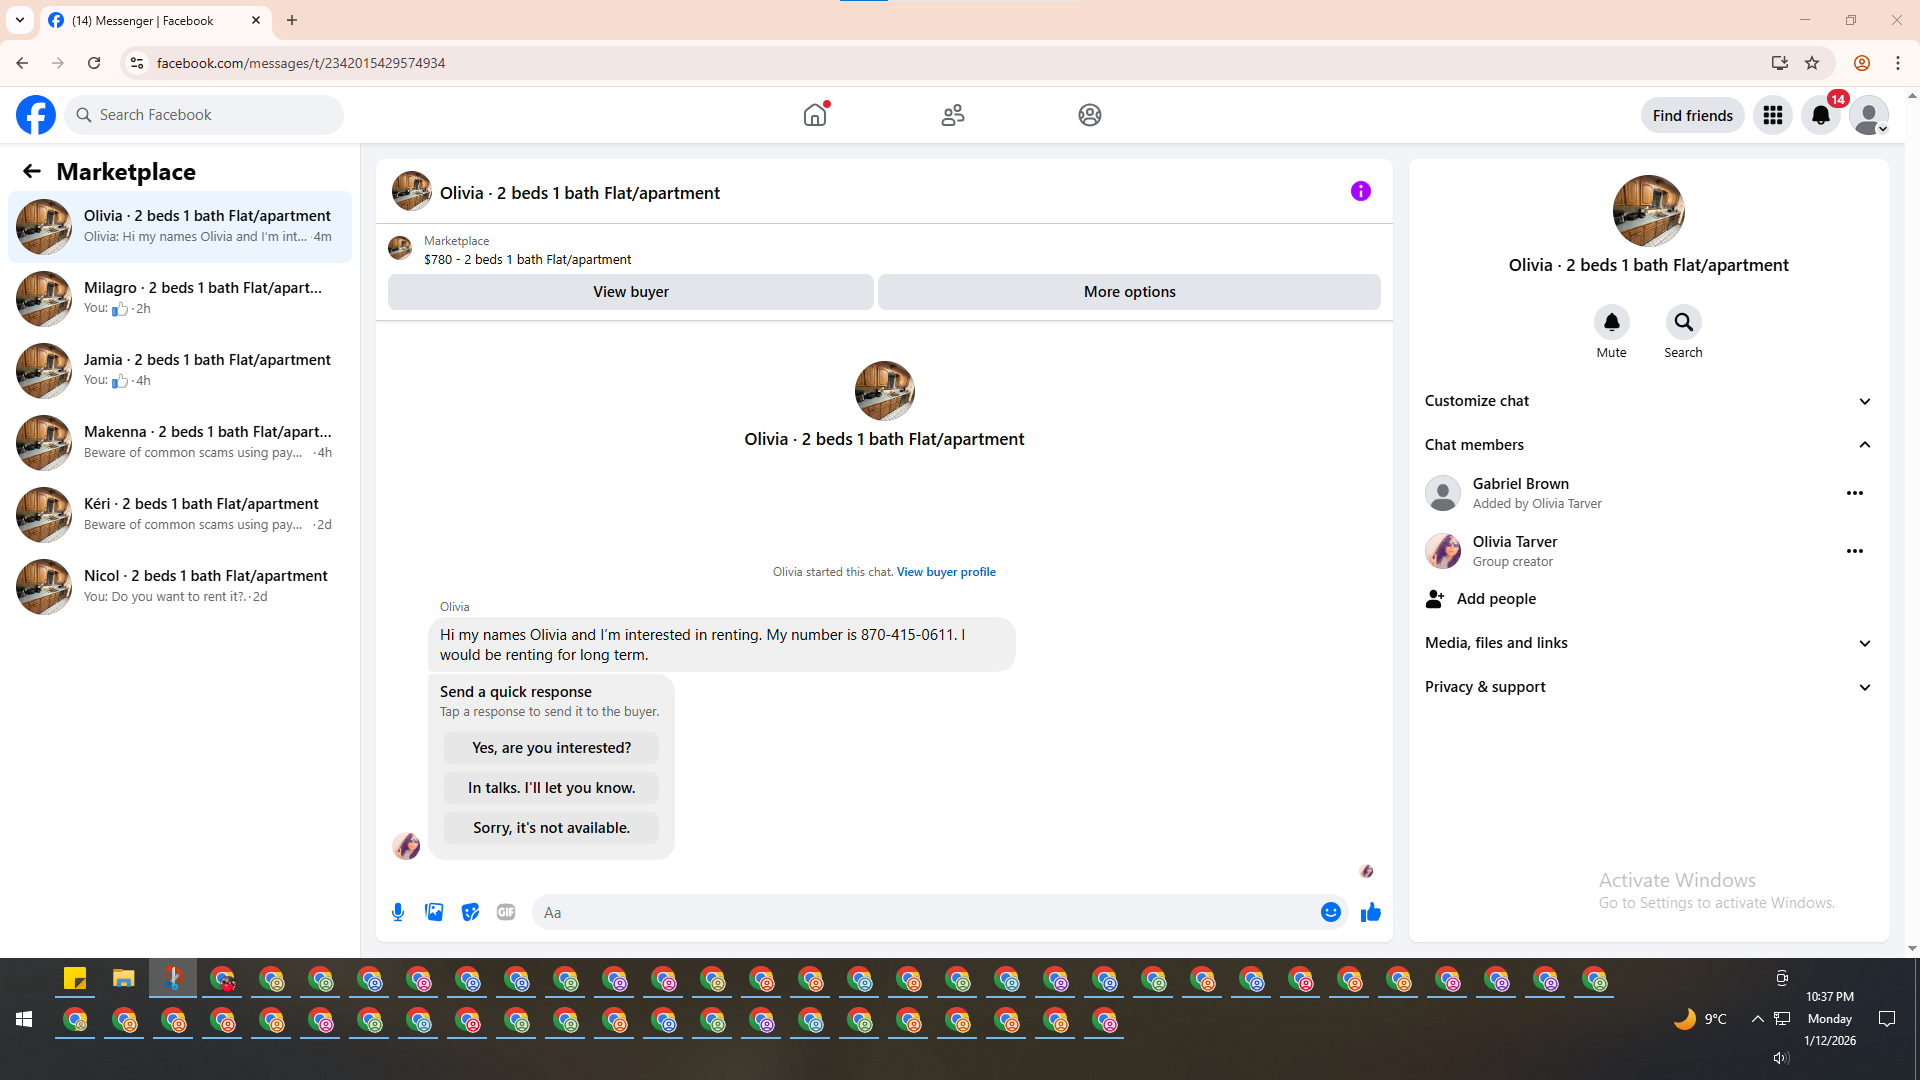1920x1080 pixels.
Task: Send a thumbs-up like
Action: click(1370, 912)
